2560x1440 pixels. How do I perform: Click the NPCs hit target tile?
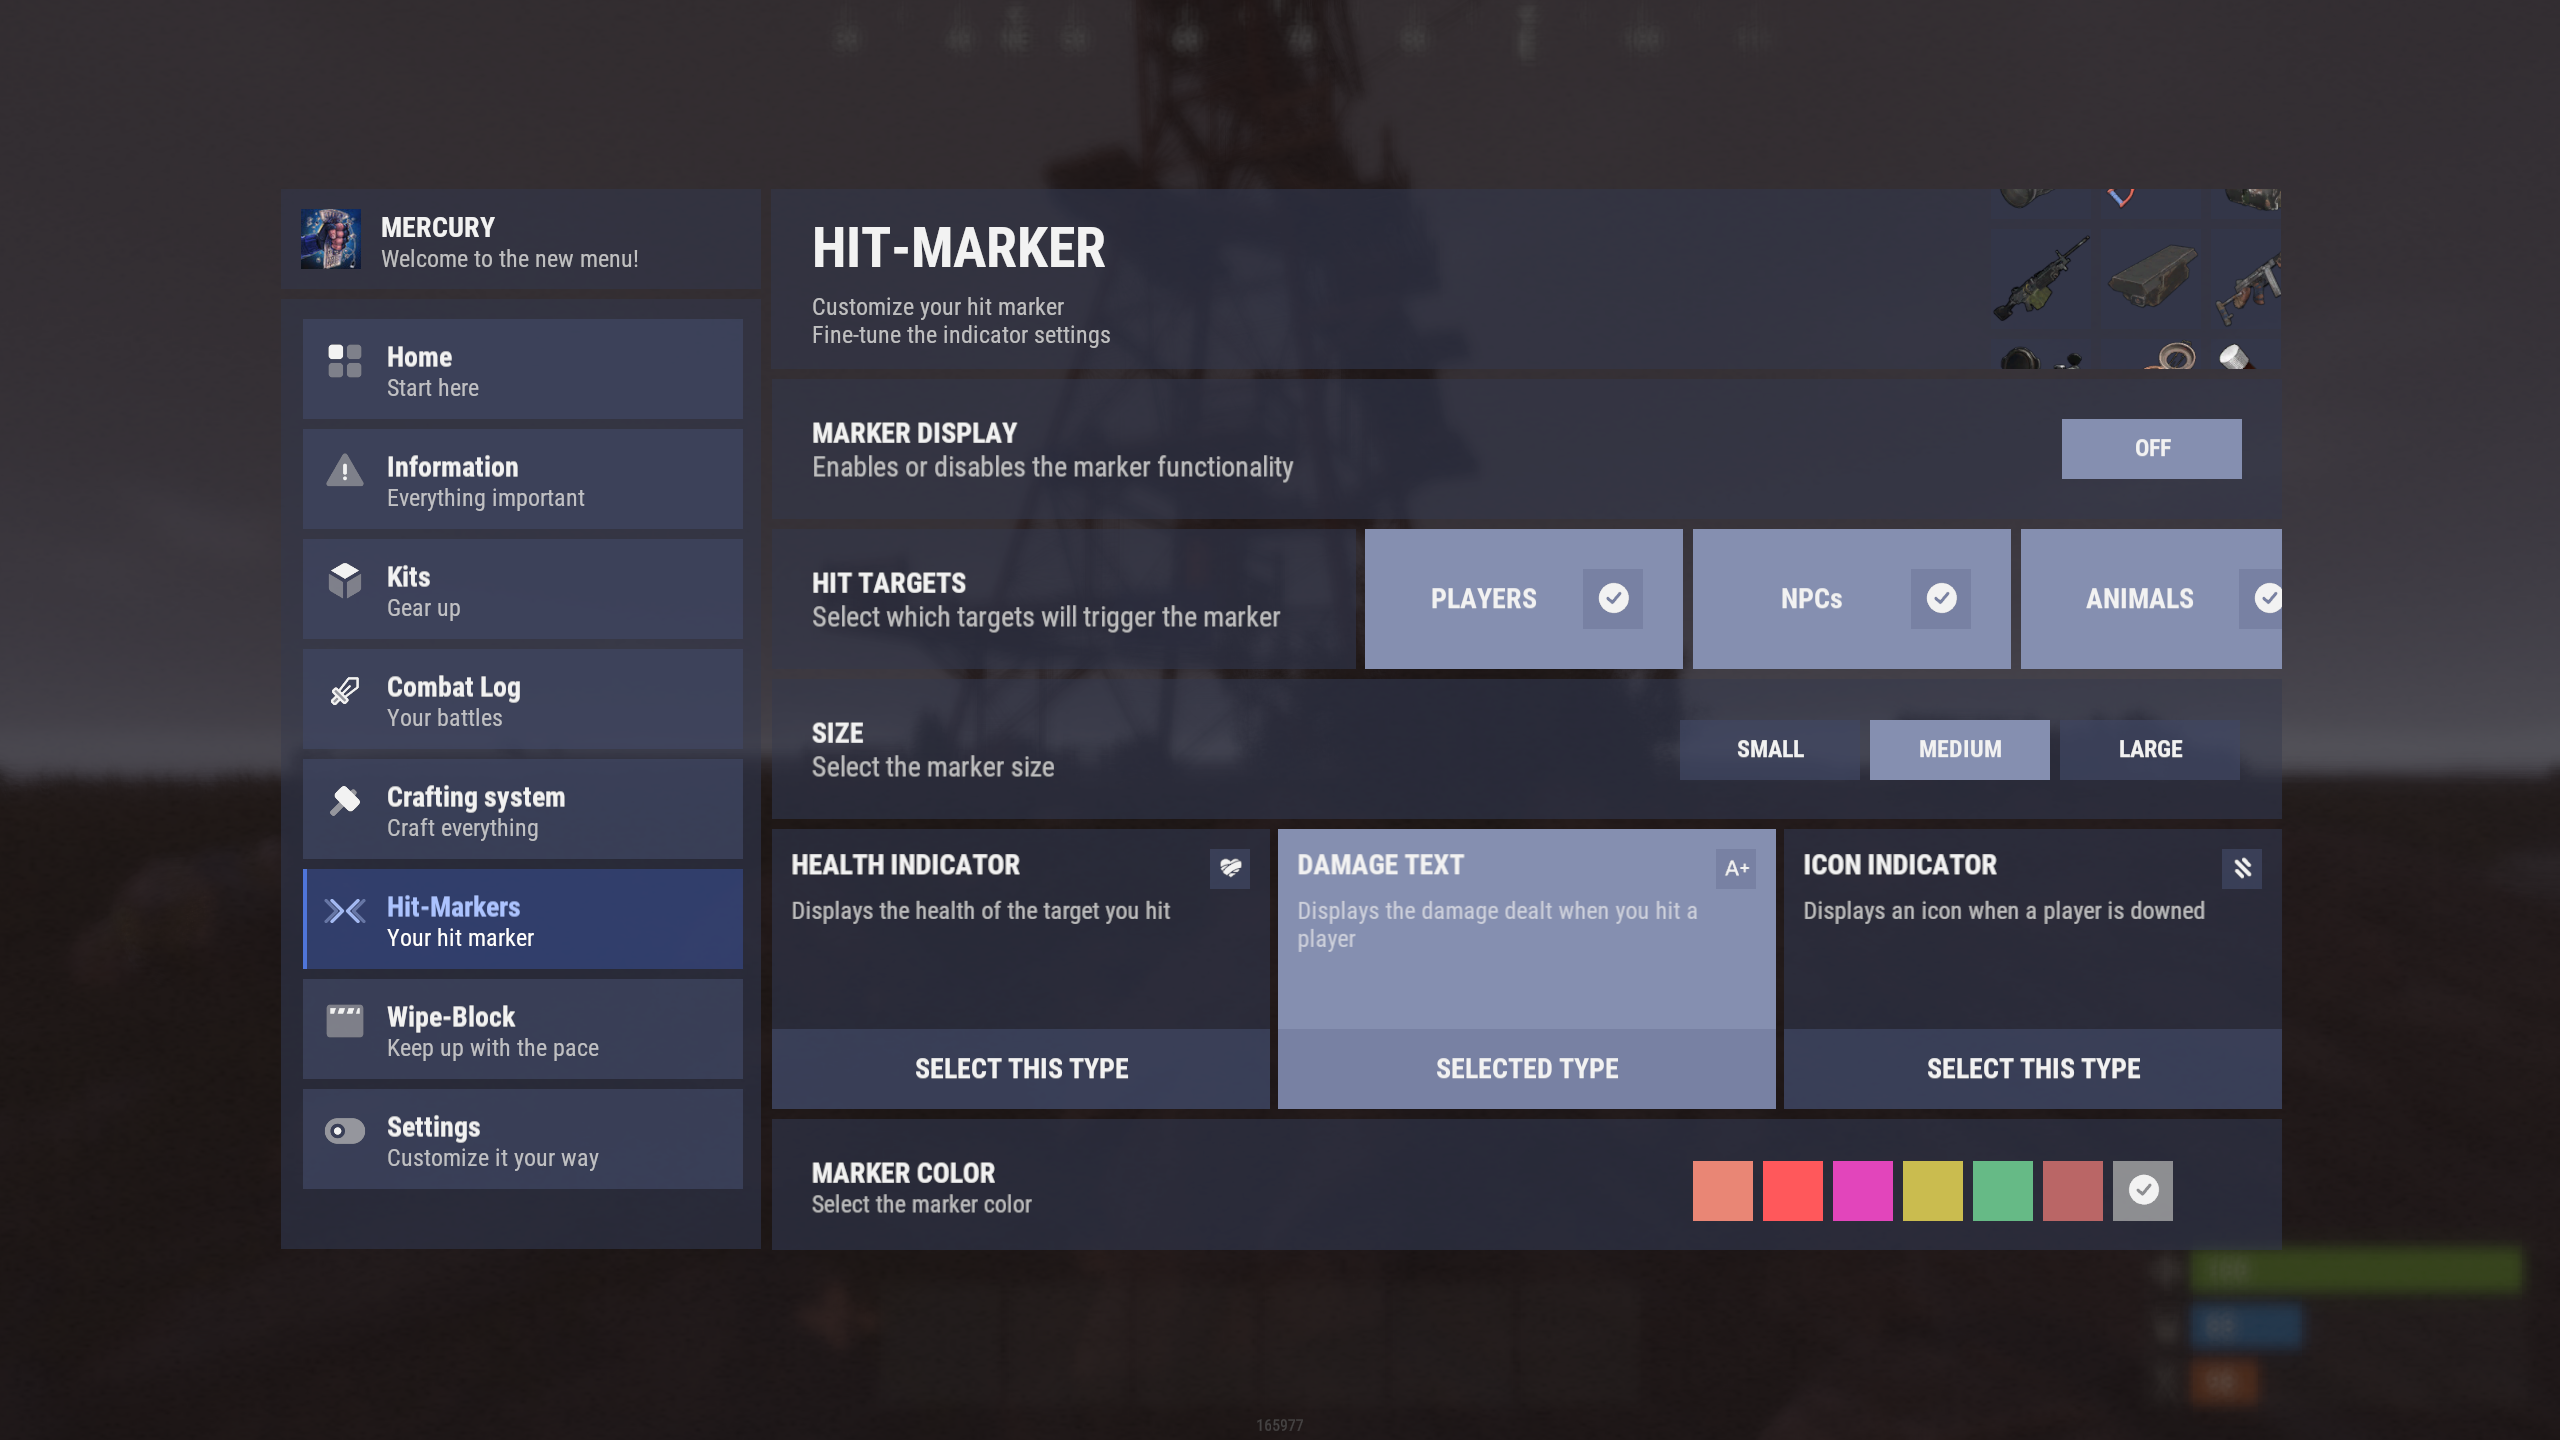click(1852, 599)
